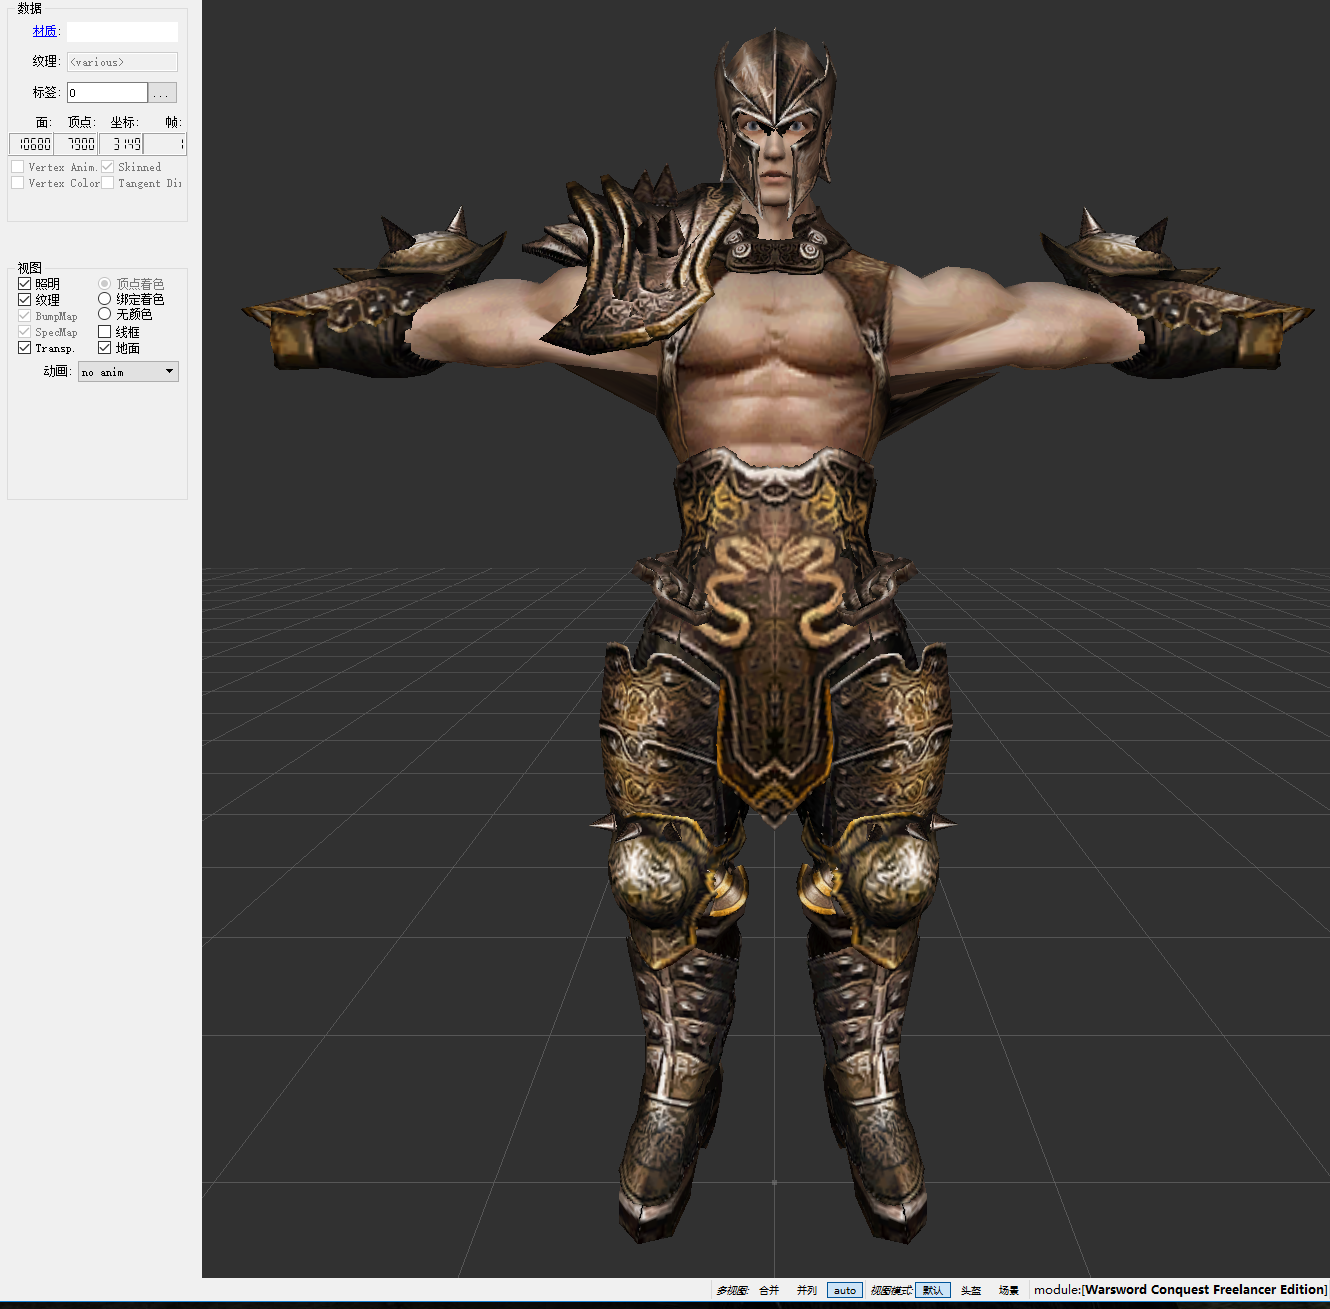Toggle the Vertex Color checkbox
This screenshot has width=1330, height=1309.
17,183
